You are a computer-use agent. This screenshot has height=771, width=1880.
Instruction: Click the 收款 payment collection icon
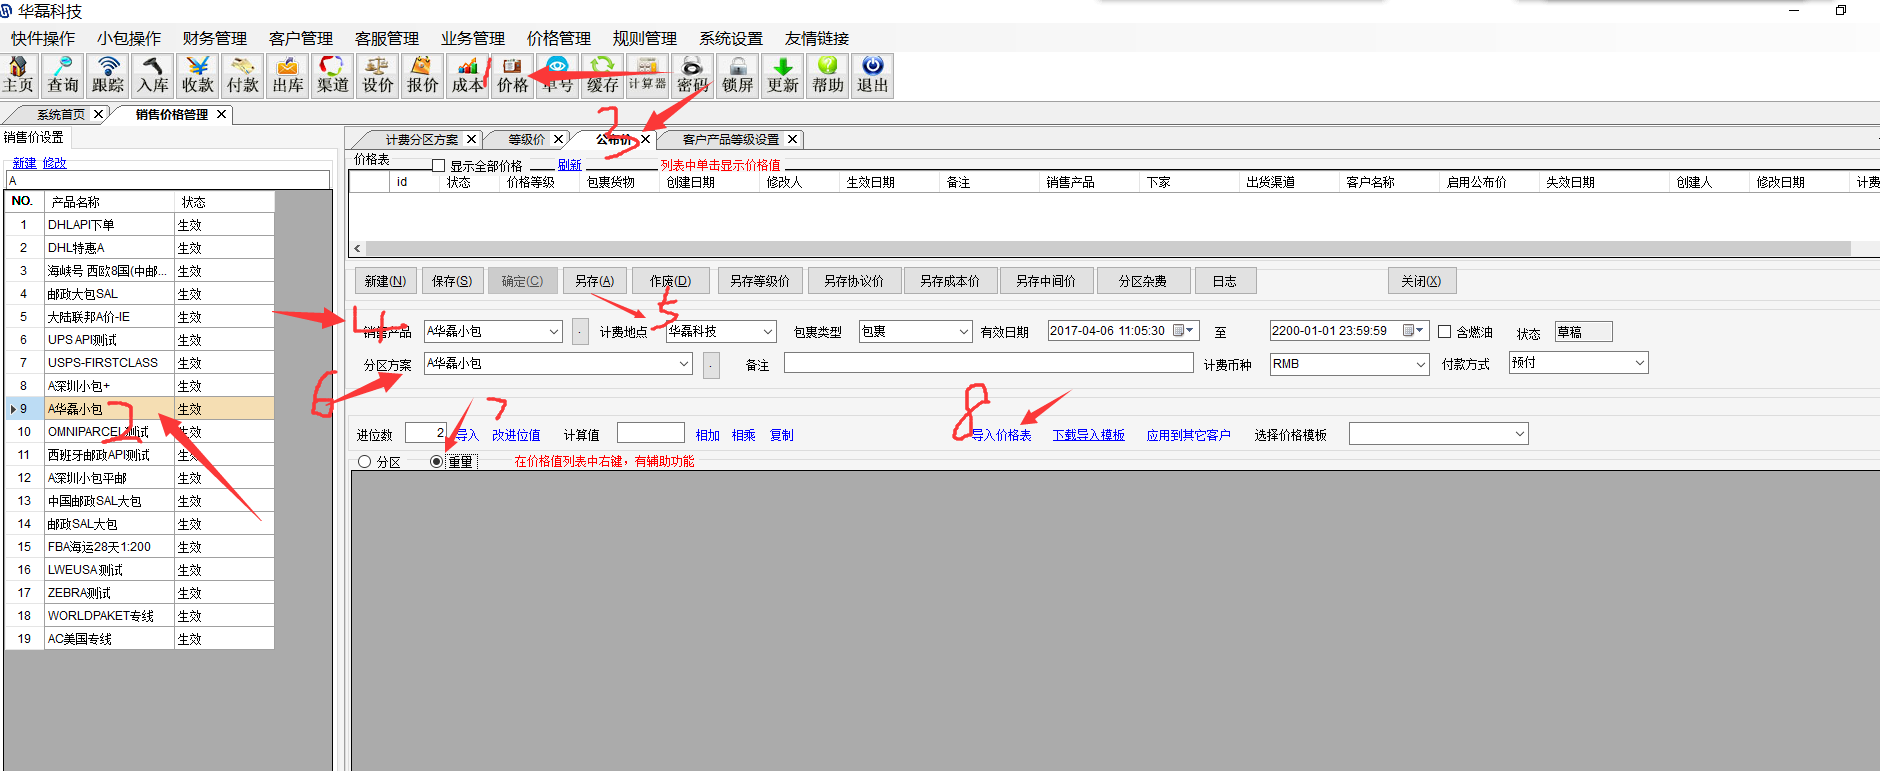pos(198,75)
